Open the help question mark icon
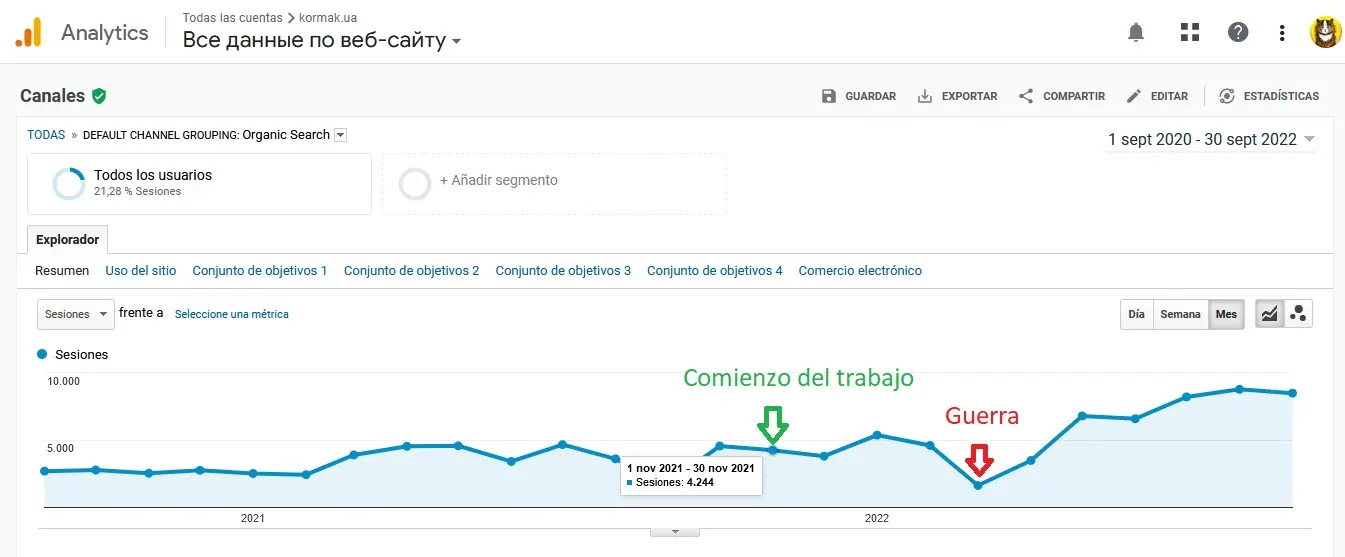The height and width of the screenshot is (557, 1345). click(1238, 33)
